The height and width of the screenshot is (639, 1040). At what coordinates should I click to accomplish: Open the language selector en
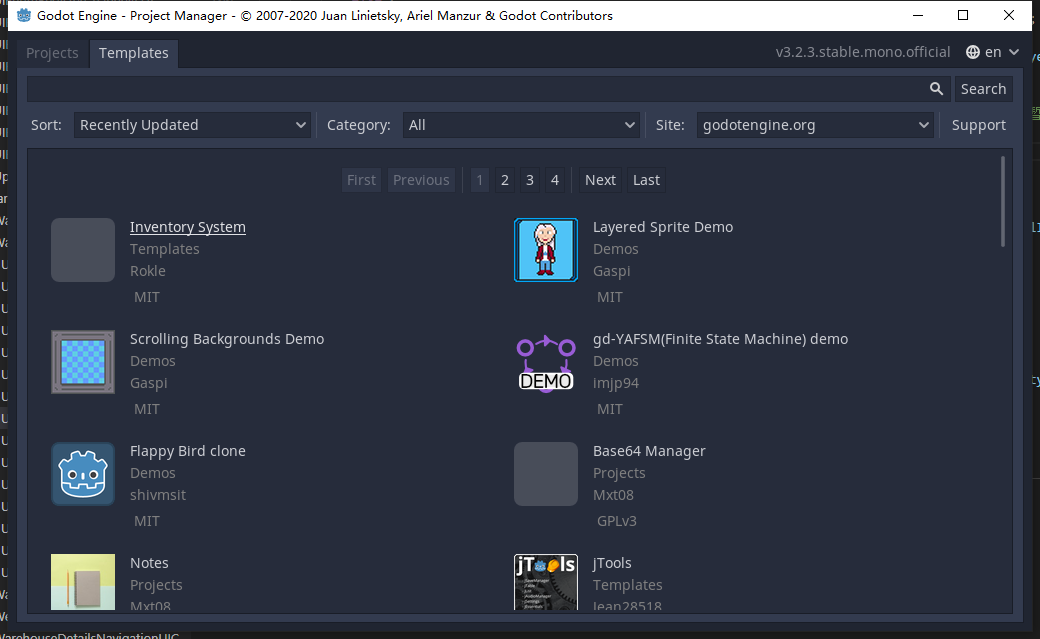point(992,52)
